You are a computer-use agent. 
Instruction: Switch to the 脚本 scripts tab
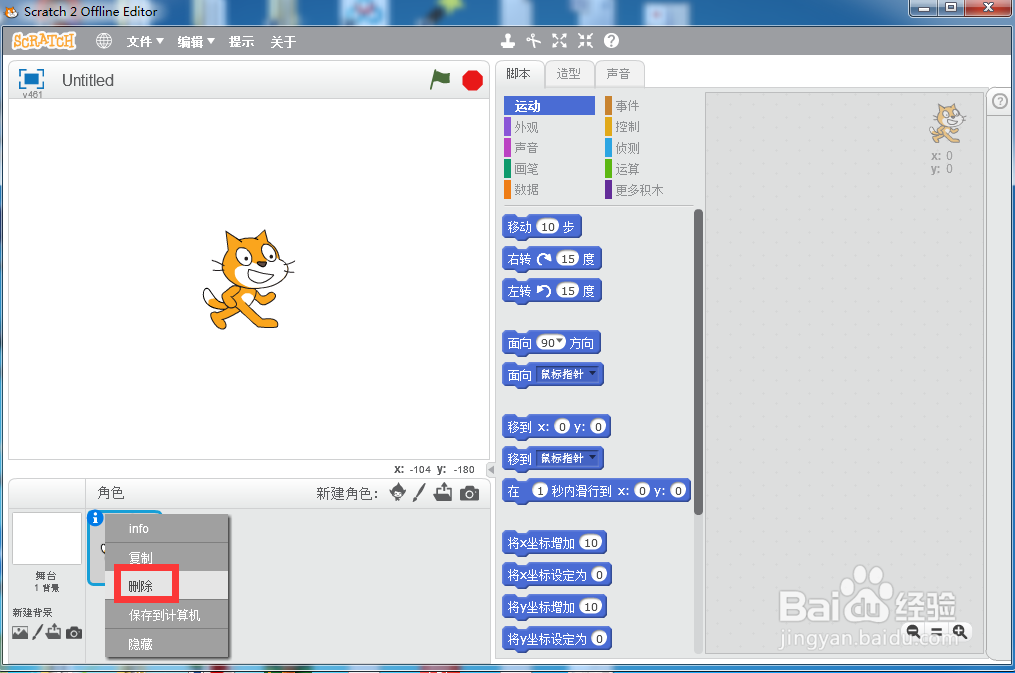519,74
